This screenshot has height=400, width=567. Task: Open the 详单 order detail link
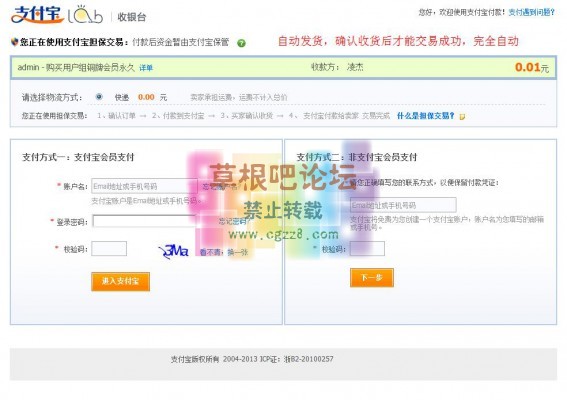[x=146, y=68]
